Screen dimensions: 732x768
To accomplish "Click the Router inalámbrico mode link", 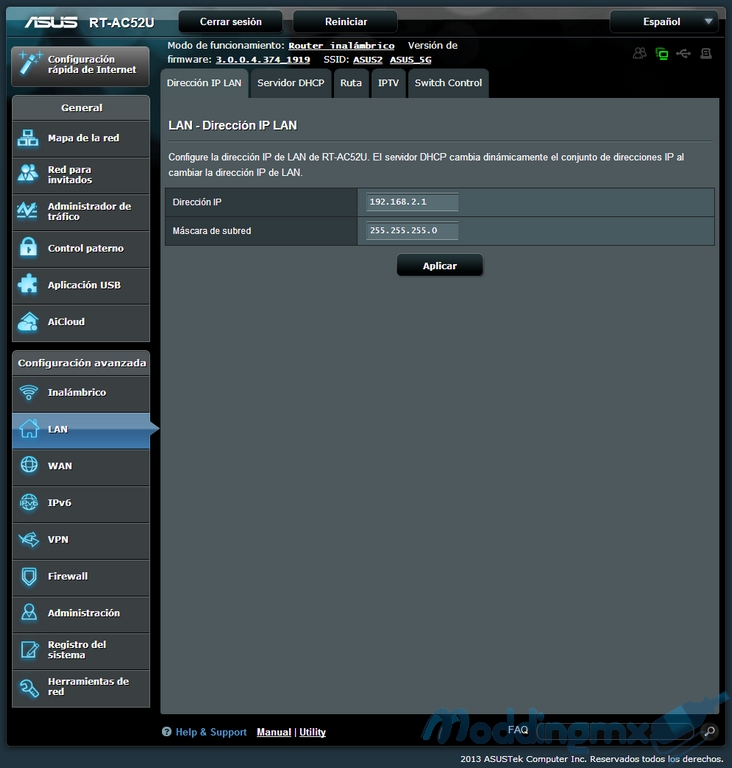I will tap(341, 46).
